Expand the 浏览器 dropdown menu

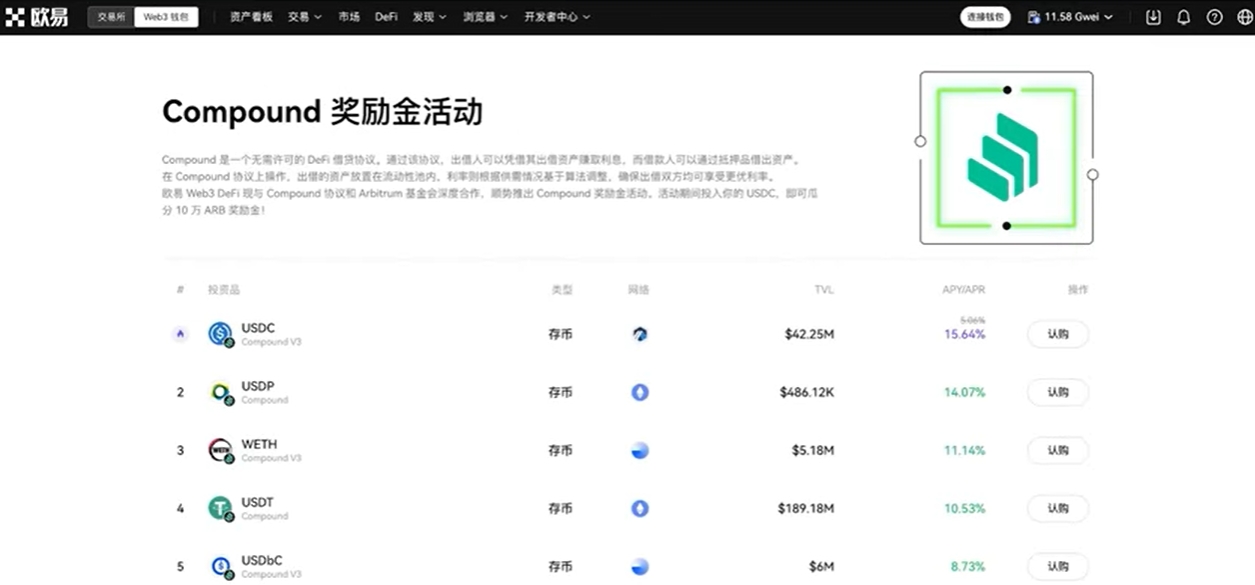coord(485,17)
